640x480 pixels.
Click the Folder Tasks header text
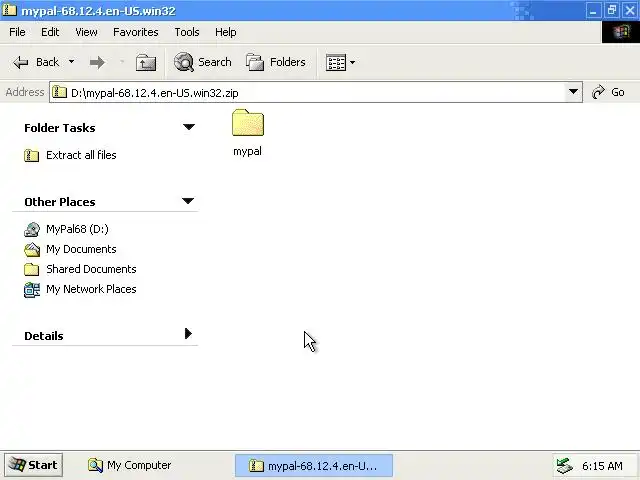(60, 128)
